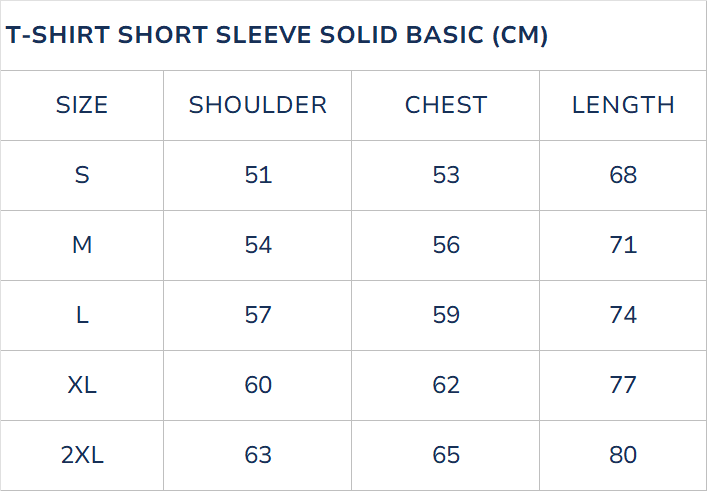707x491 pixels.
Task: Select shoulder value 60 for size XL
Action: [258, 385]
